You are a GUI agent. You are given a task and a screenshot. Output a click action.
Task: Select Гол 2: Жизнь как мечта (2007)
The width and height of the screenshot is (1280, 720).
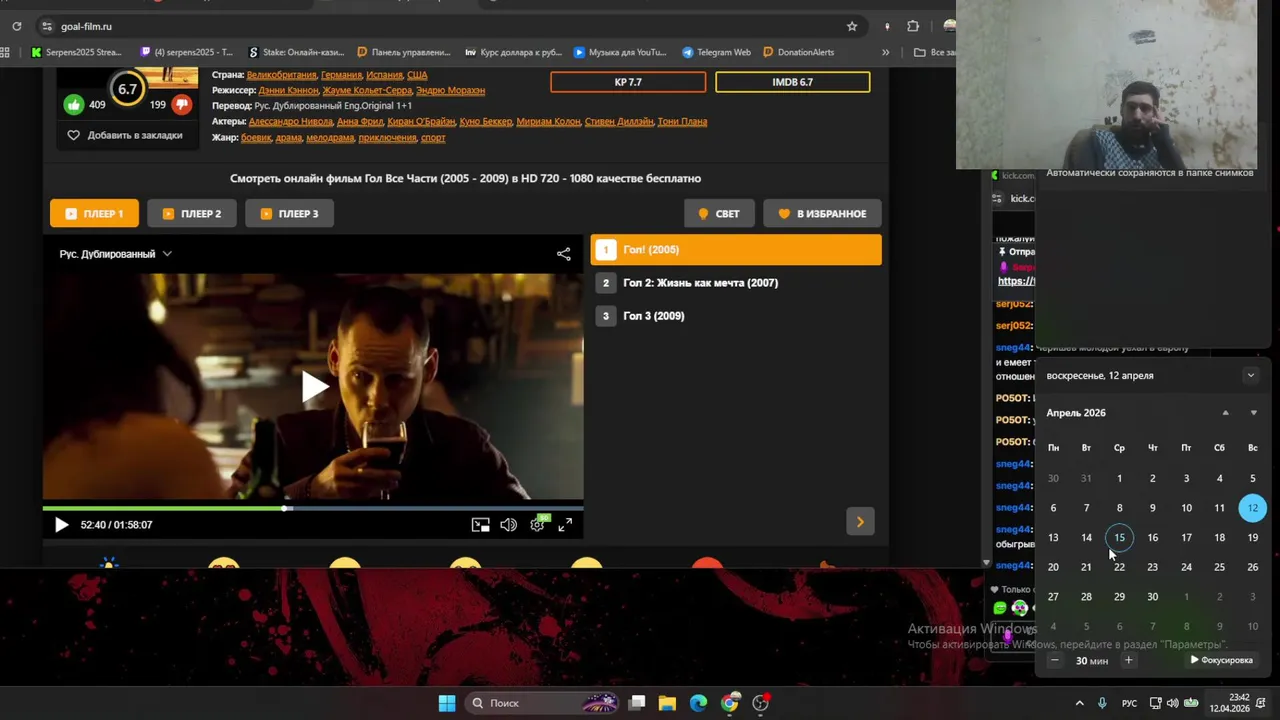(x=736, y=283)
